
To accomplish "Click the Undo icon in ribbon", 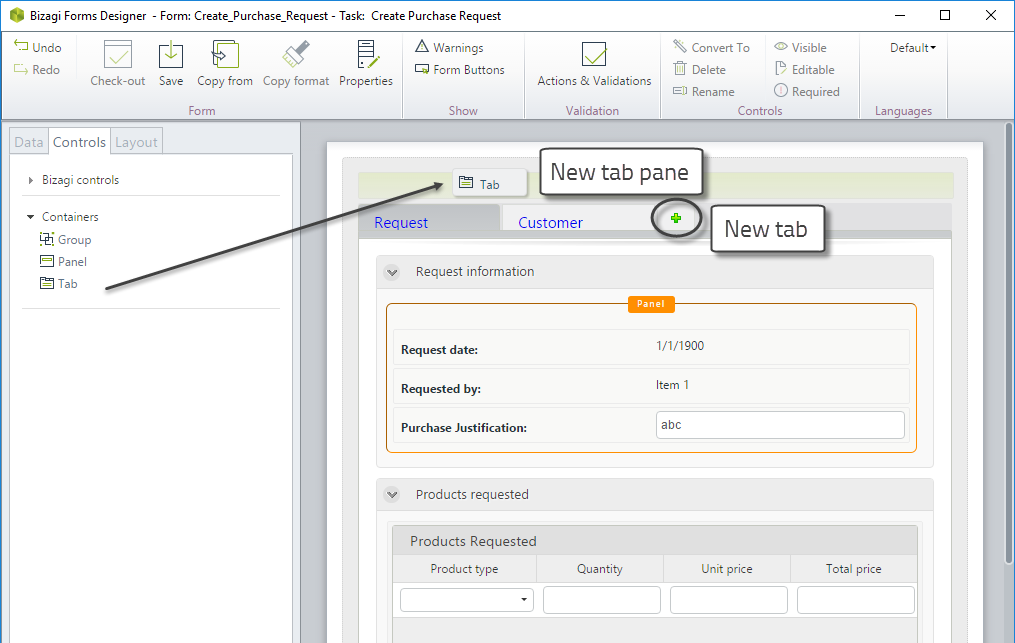I will (x=21, y=47).
